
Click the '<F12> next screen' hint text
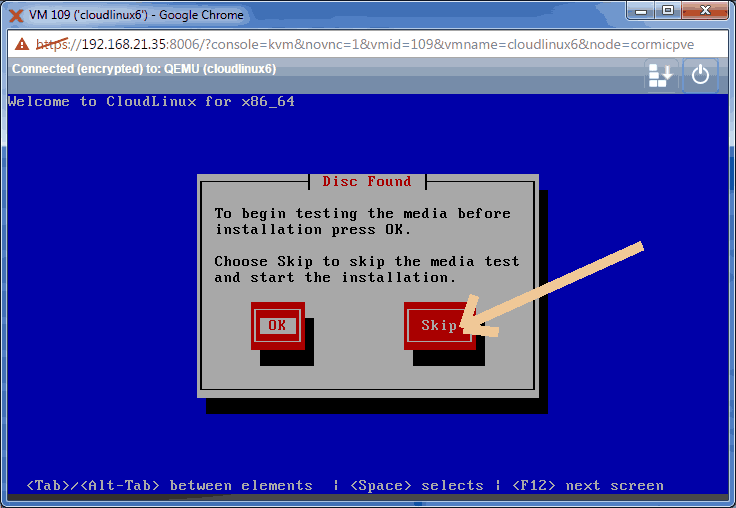tap(588, 485)
